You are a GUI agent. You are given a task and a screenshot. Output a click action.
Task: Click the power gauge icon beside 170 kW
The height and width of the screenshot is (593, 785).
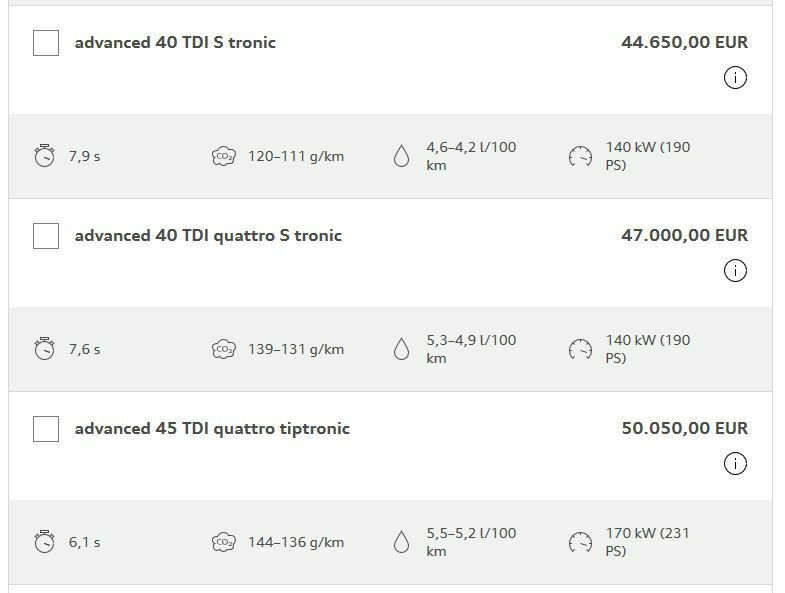580,542
